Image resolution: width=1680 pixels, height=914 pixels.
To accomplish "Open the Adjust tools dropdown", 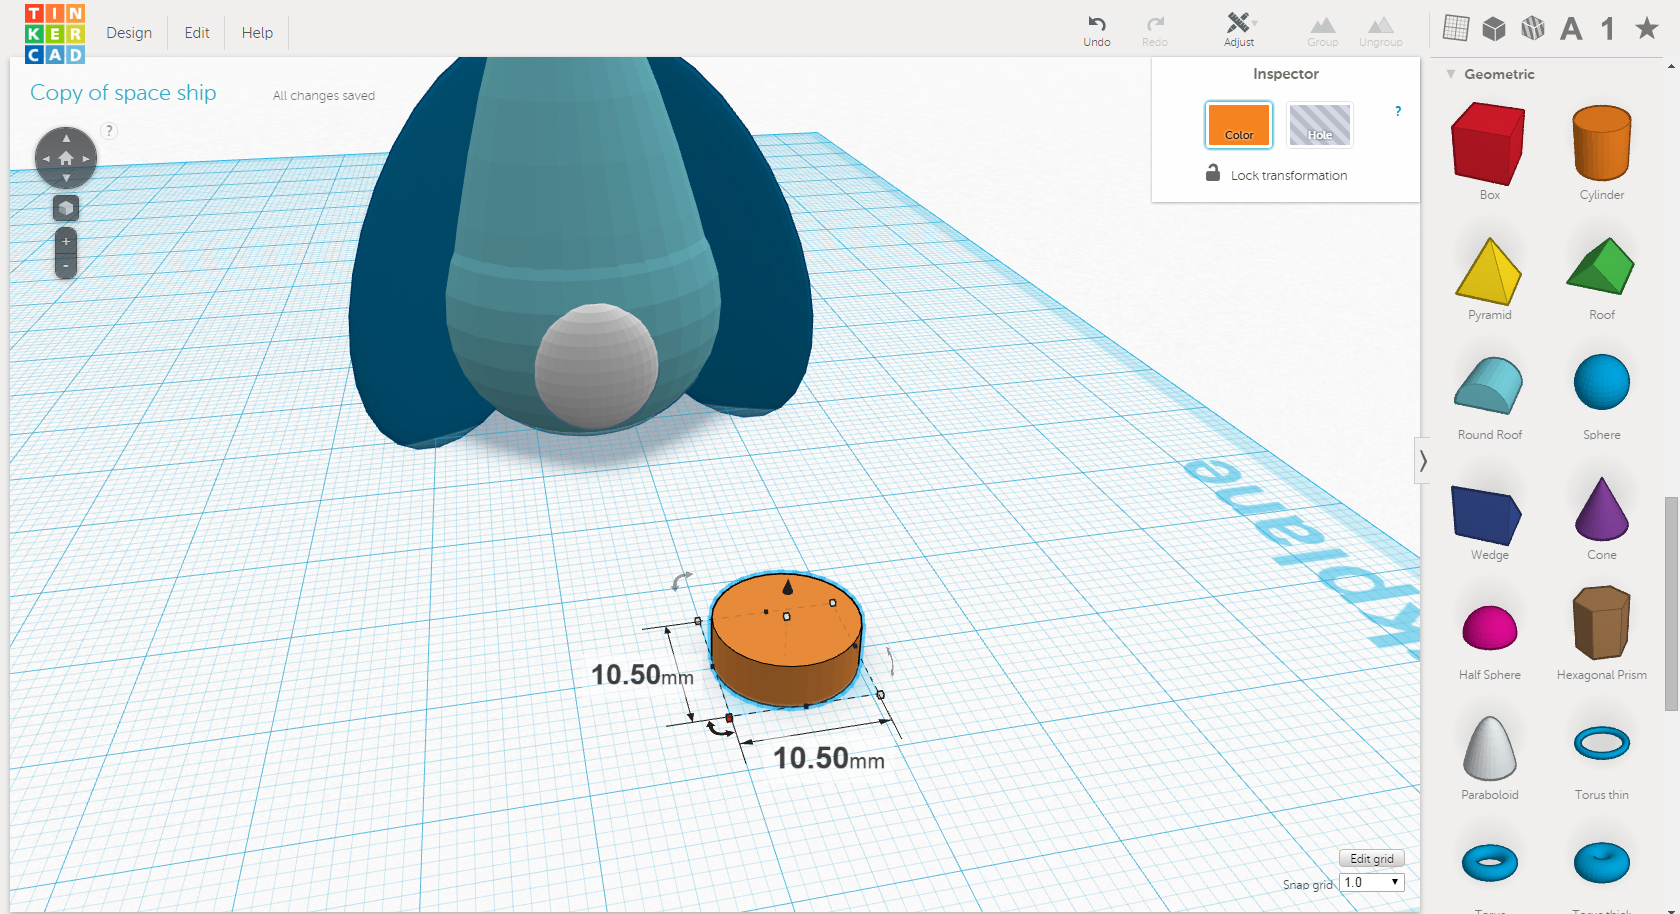I will coord(1239,30).
